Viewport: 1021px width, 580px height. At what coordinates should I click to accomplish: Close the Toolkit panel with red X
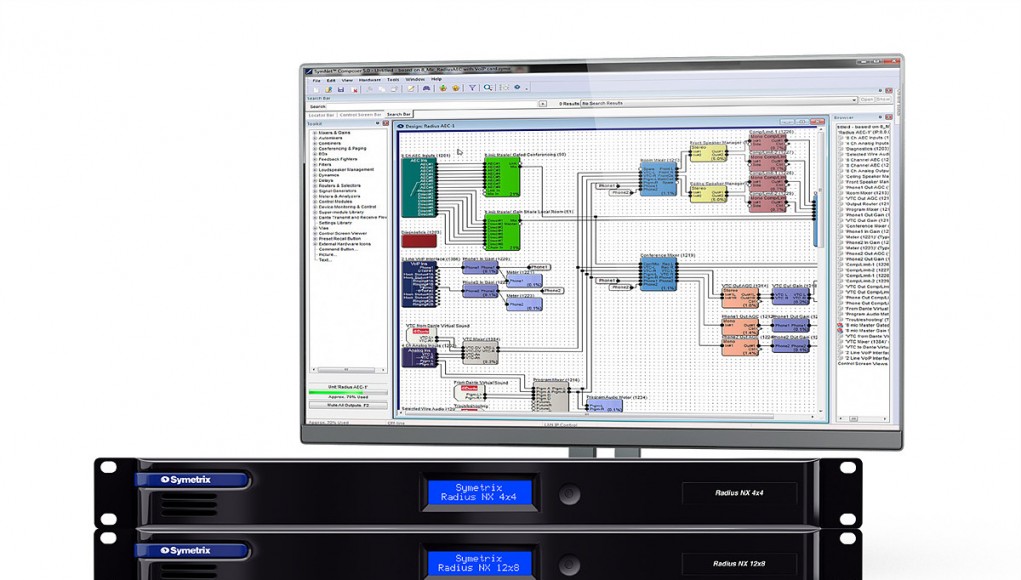pyautogui.click(x=384, y=124)
